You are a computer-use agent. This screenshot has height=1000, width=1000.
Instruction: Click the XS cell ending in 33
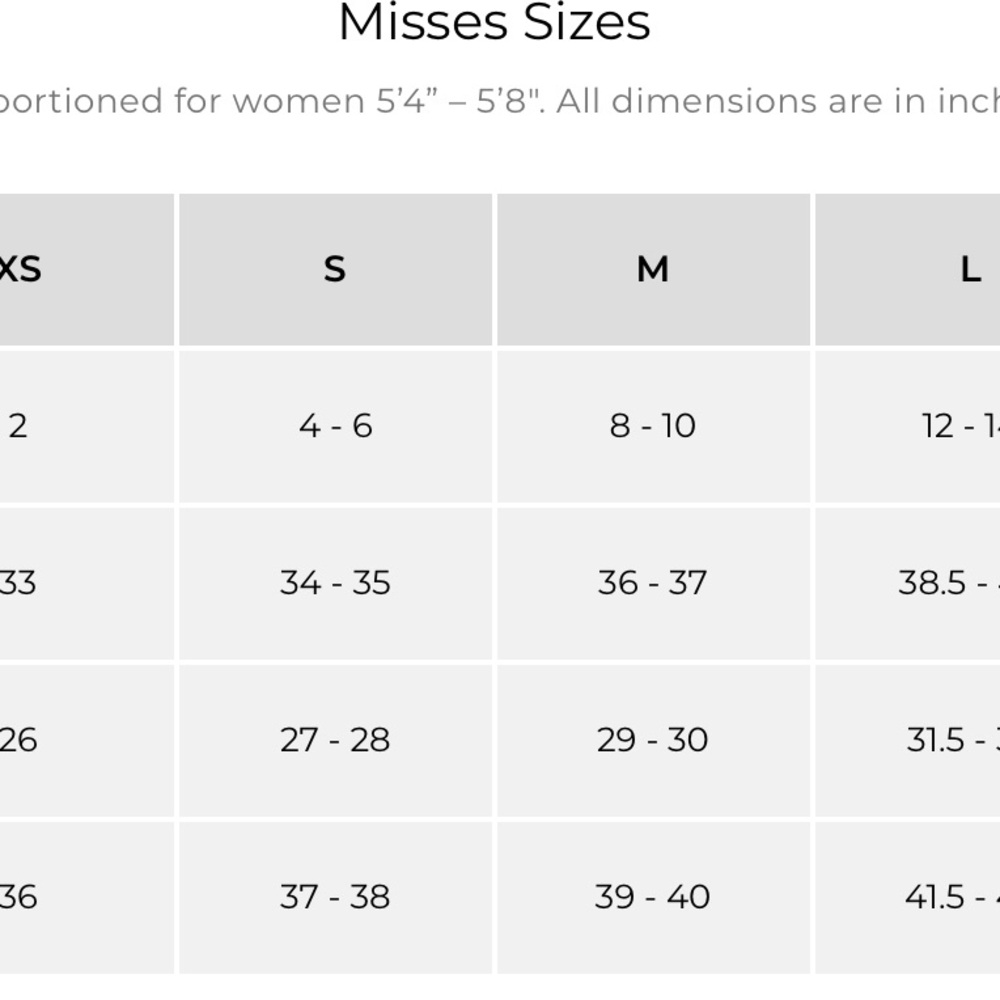(x=18, y=583)
